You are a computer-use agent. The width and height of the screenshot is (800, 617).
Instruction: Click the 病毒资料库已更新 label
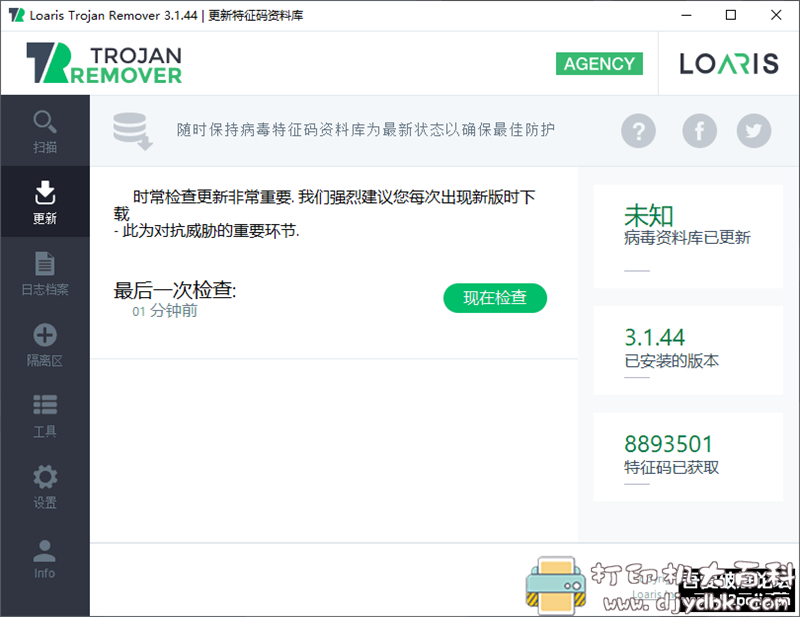point(687,238)
